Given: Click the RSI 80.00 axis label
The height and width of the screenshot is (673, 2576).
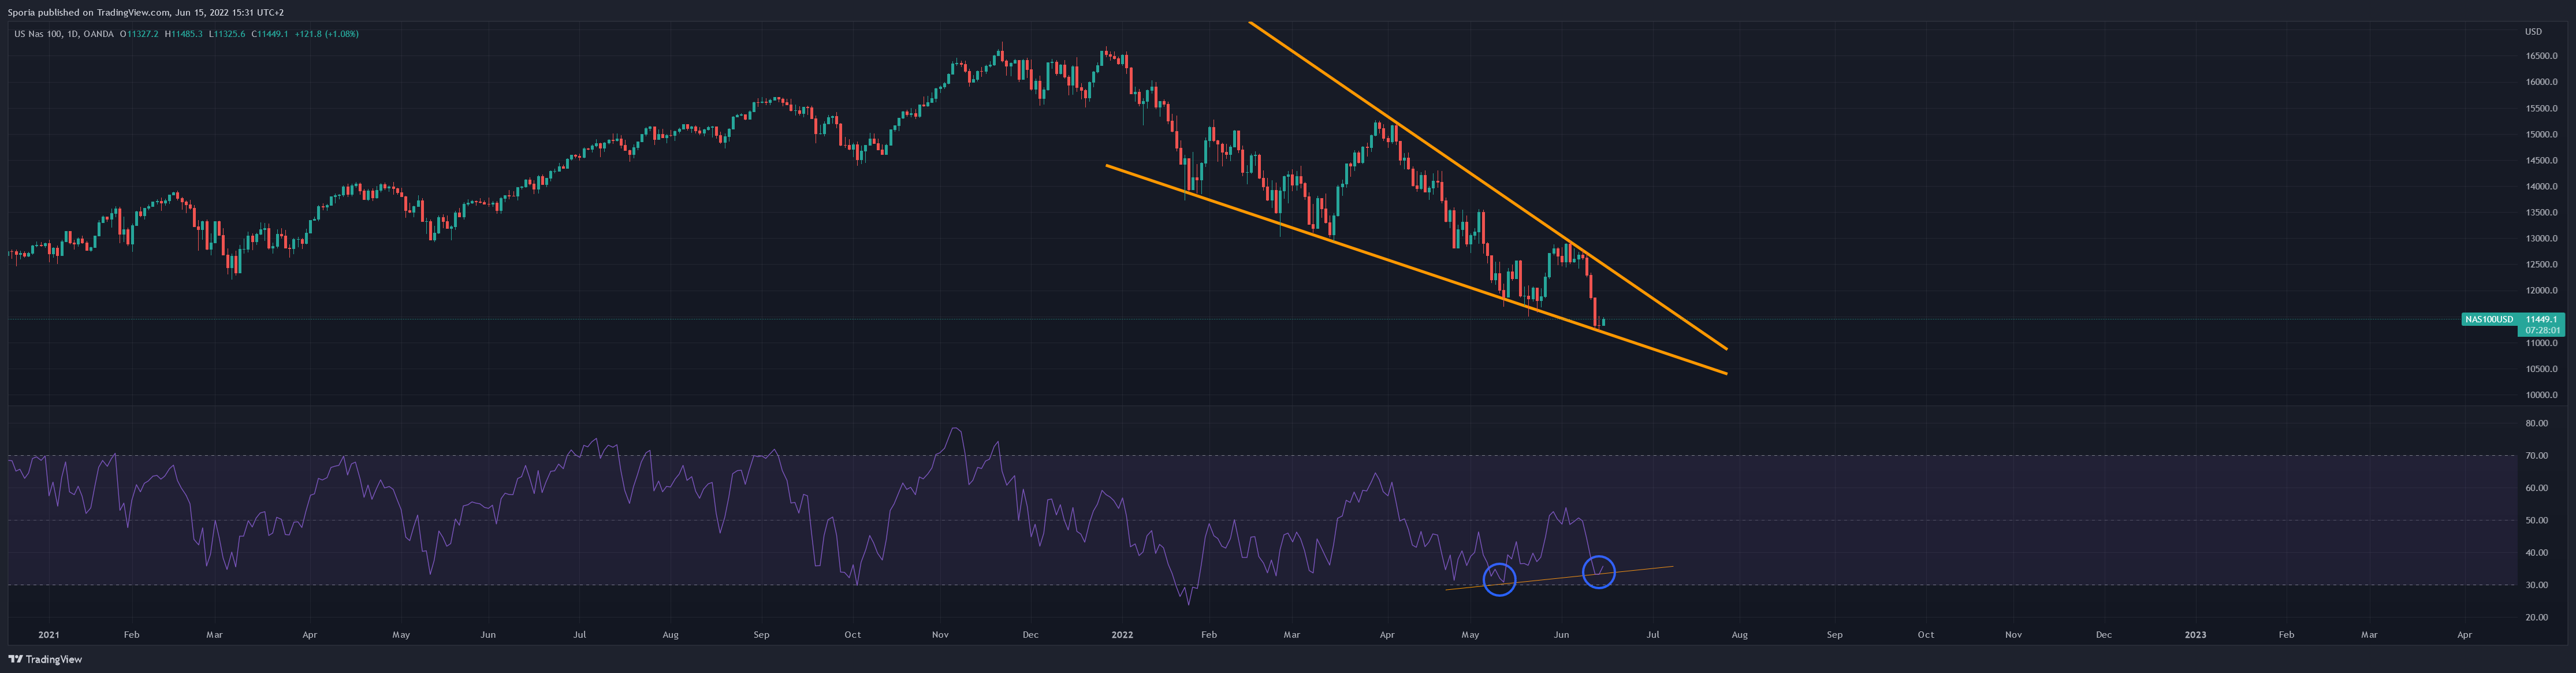Looking at the screenshot, I should coord(2536,423).
